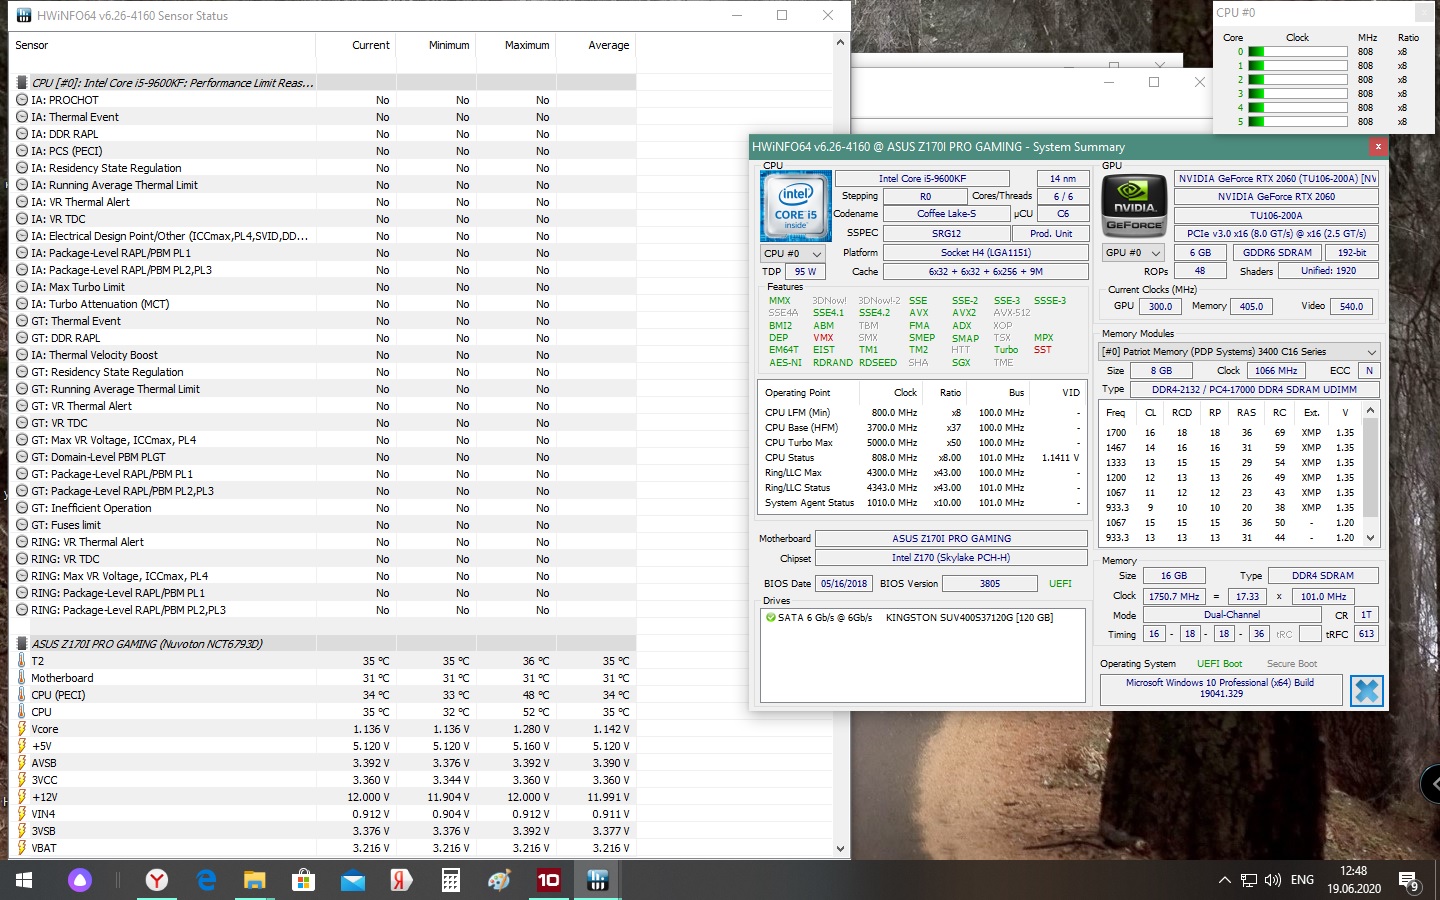
Task: Click the status icon beside GT: Fuses limit
Action: (22, 525)
